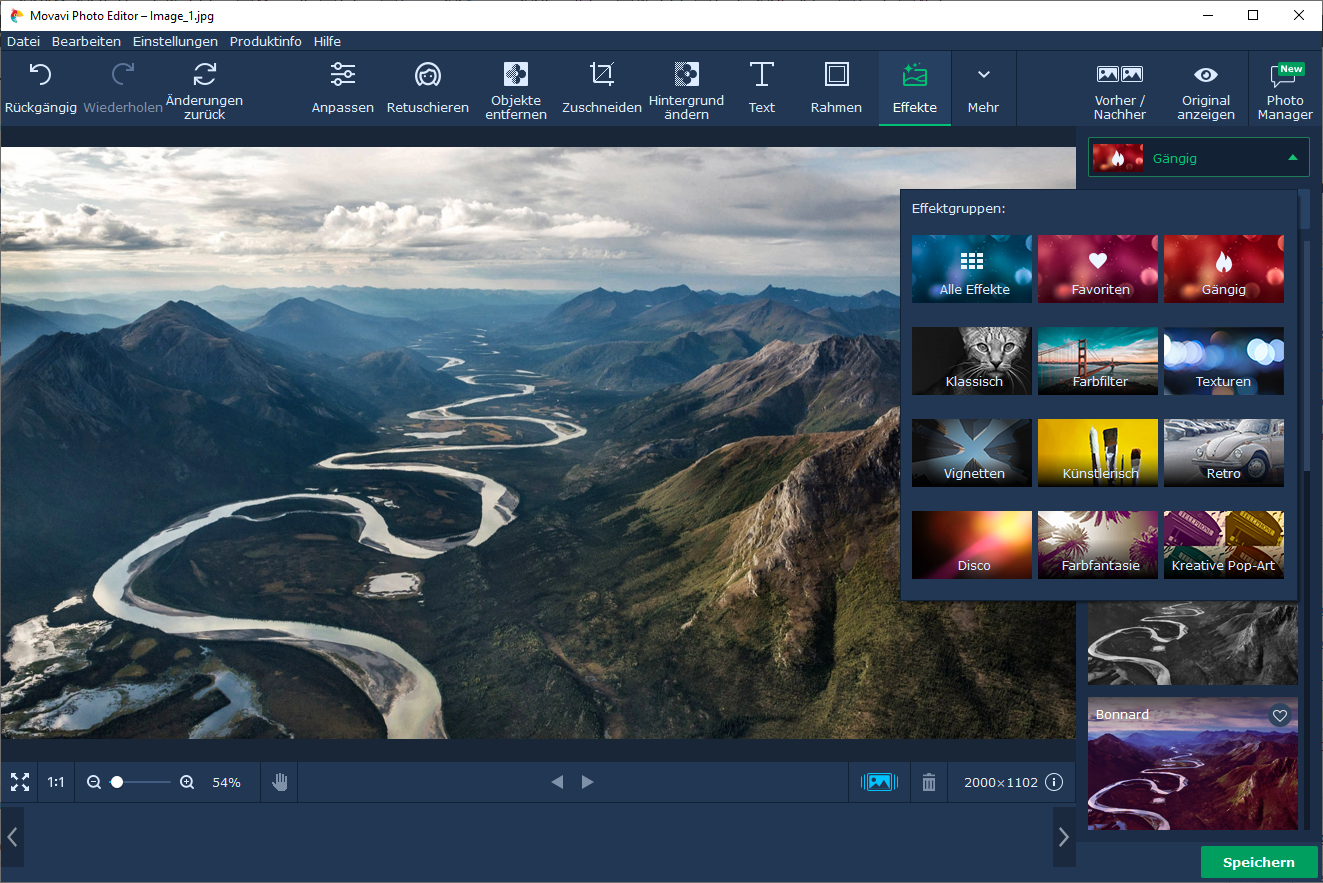
Task: Open the Bearbeiten menu
Action: coord(86,41)
